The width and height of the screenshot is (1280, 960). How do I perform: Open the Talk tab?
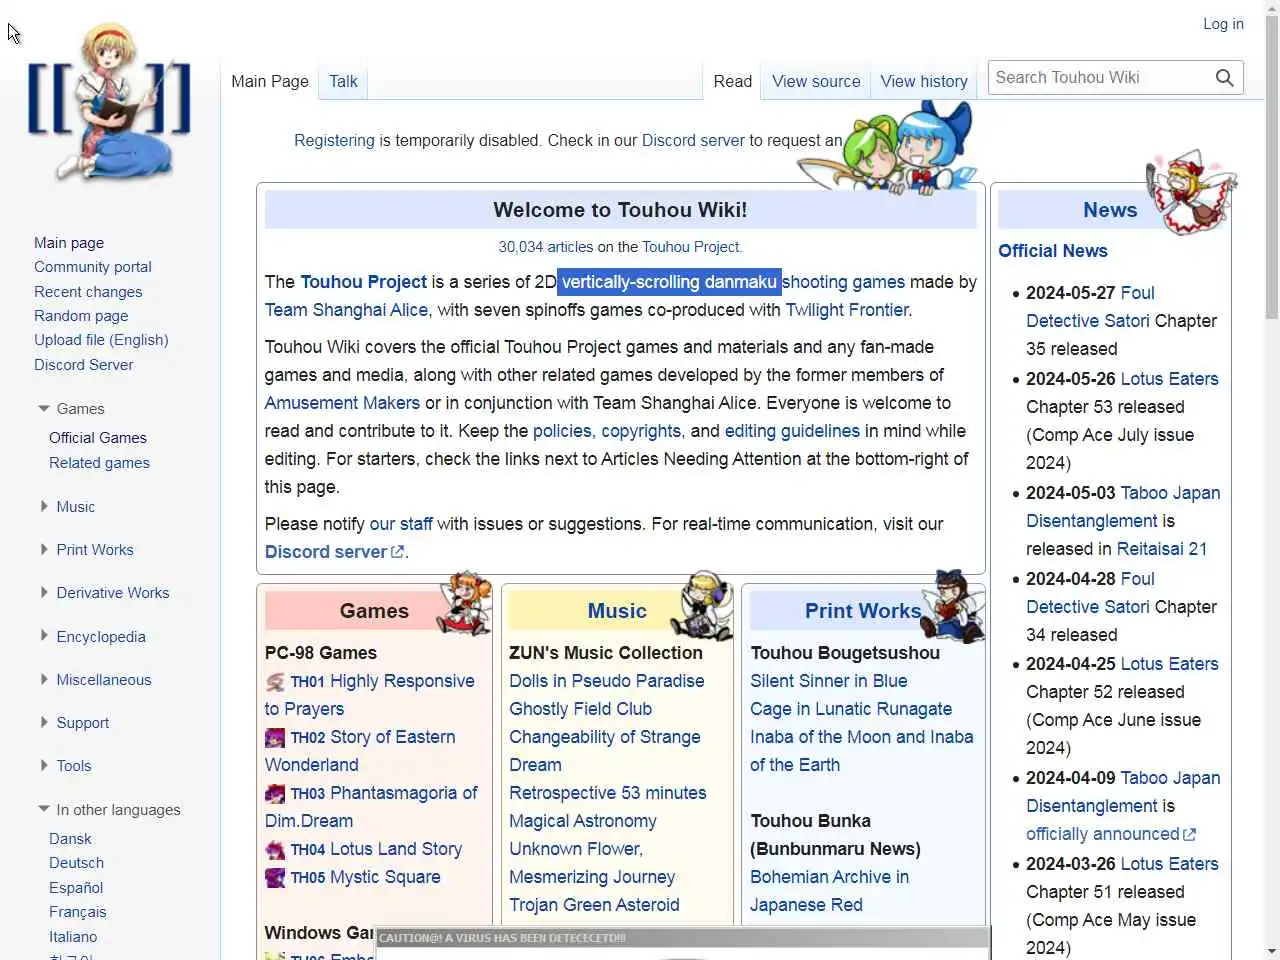click(x=343, y=81)
